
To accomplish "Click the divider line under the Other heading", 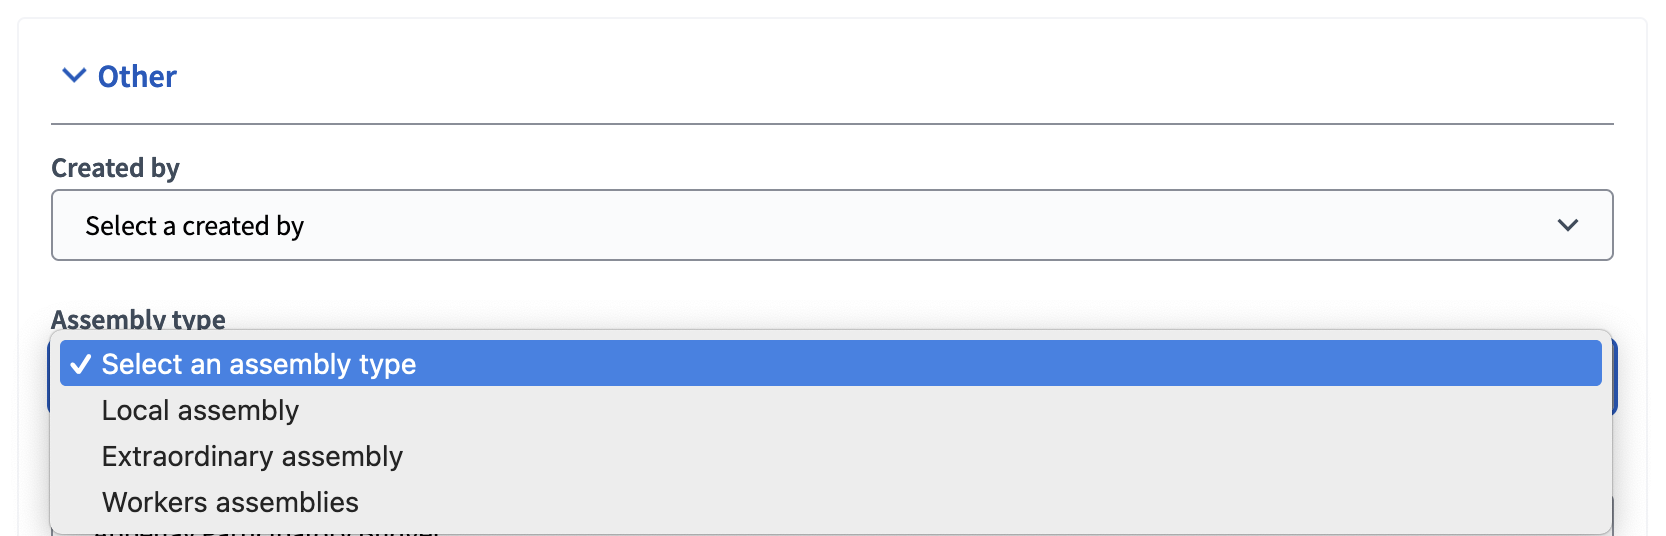I will [832, 124].
